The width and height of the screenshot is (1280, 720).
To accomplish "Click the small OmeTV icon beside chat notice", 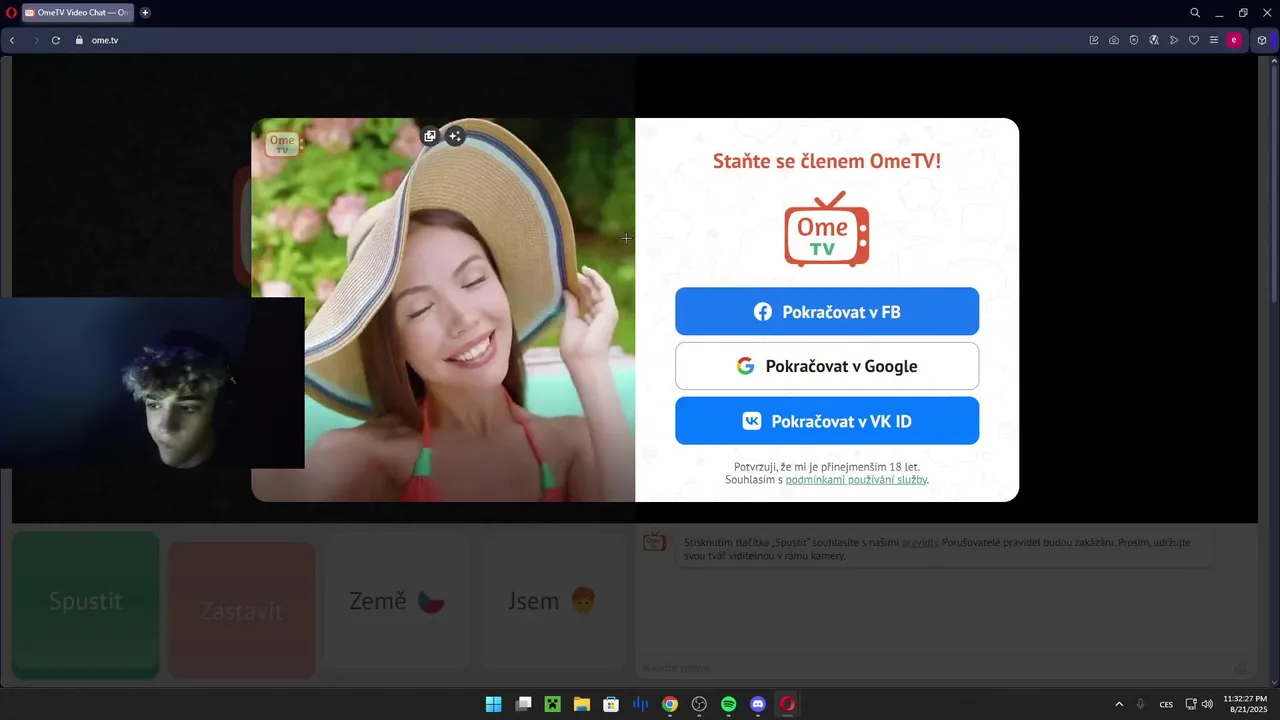I will [655, 541].
